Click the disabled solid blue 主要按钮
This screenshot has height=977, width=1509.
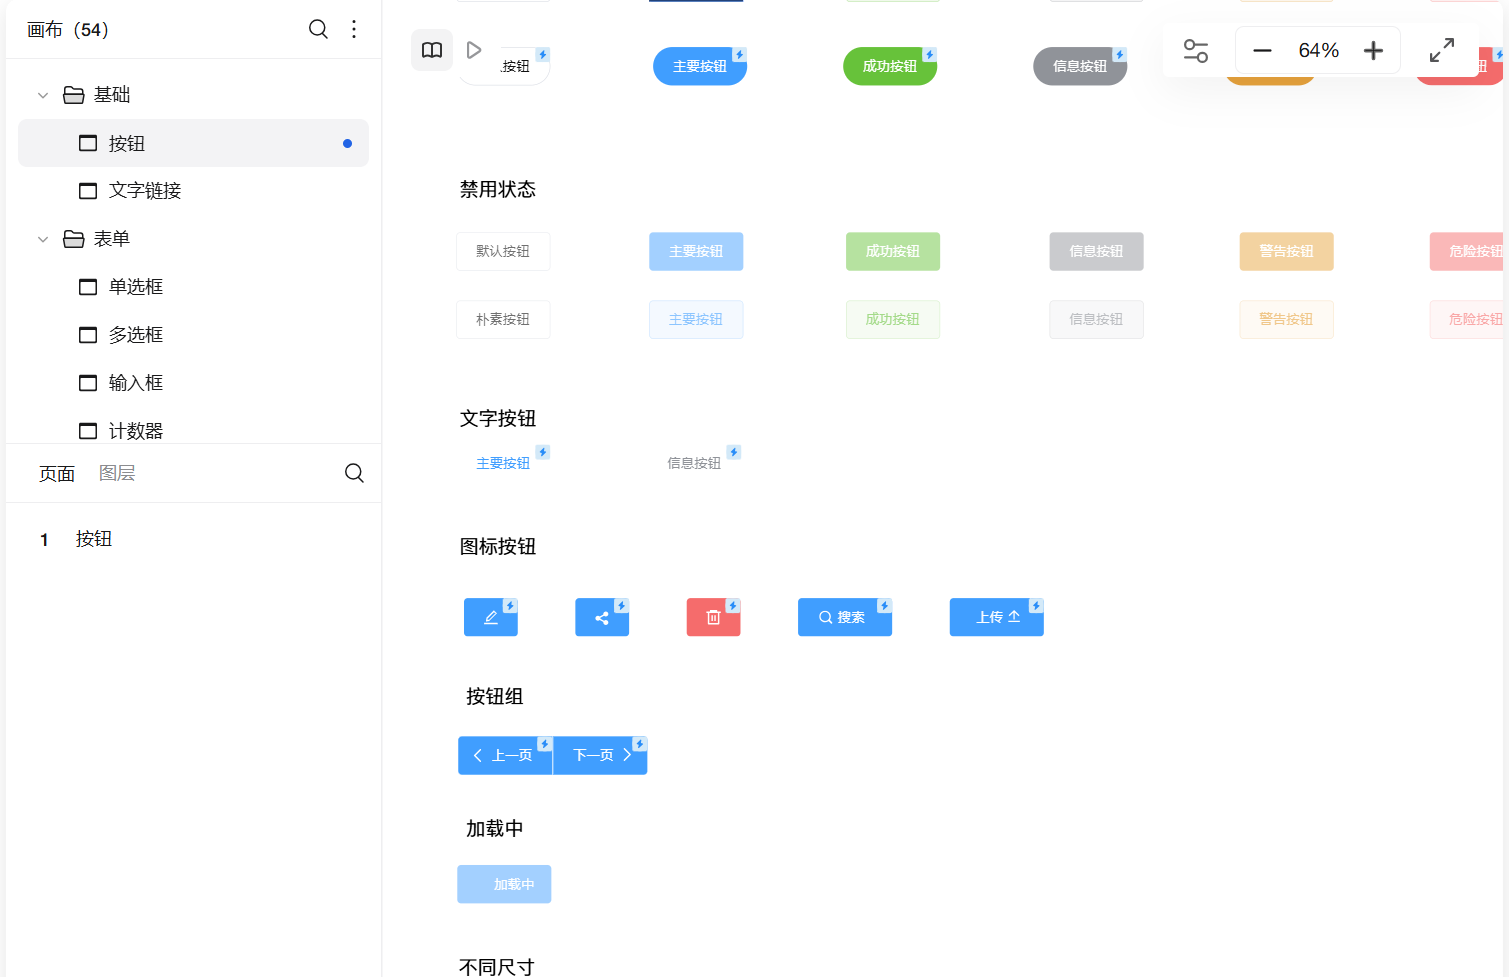pos(696,251)
